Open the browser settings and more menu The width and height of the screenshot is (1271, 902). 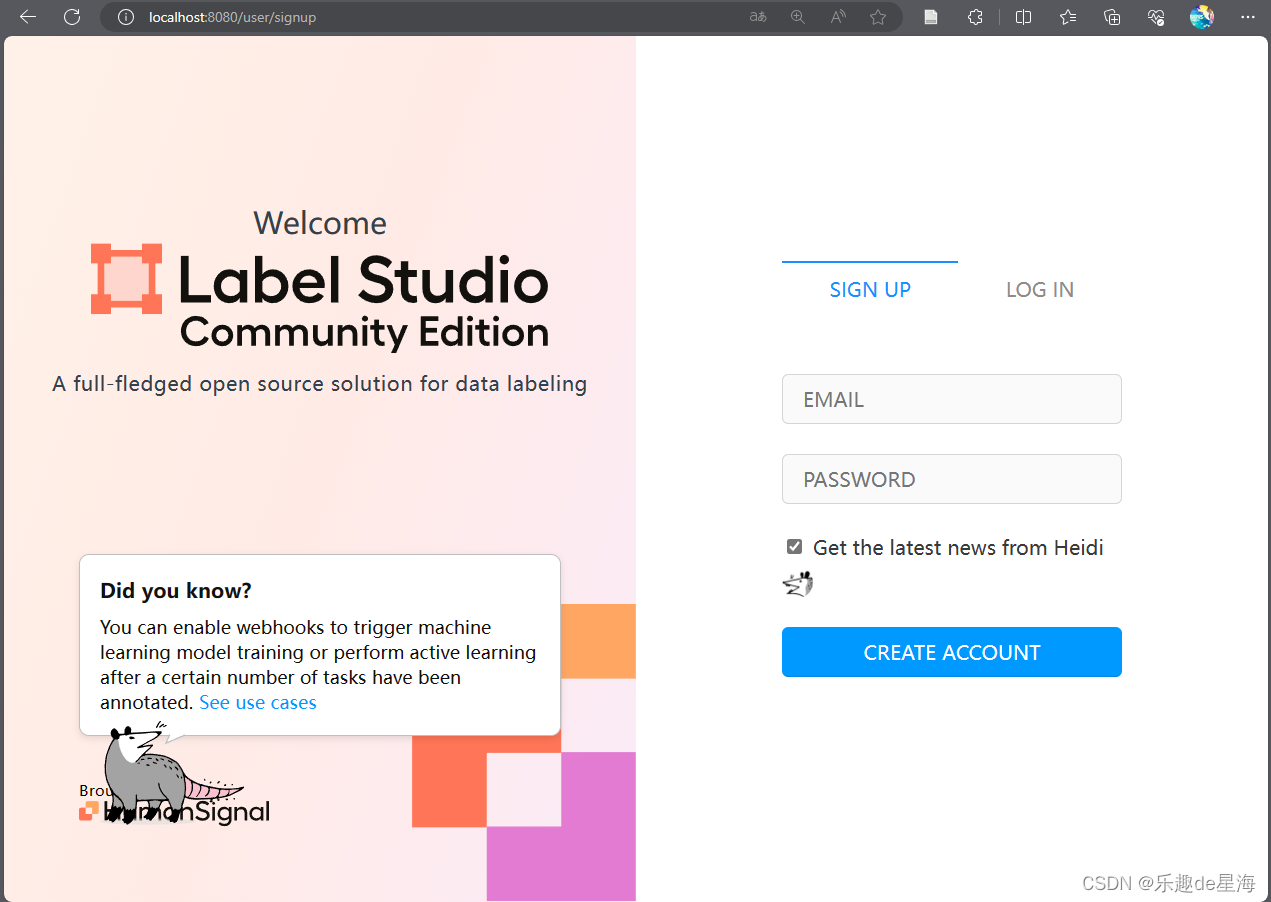pyautogui.click(x=1247, y=17)
